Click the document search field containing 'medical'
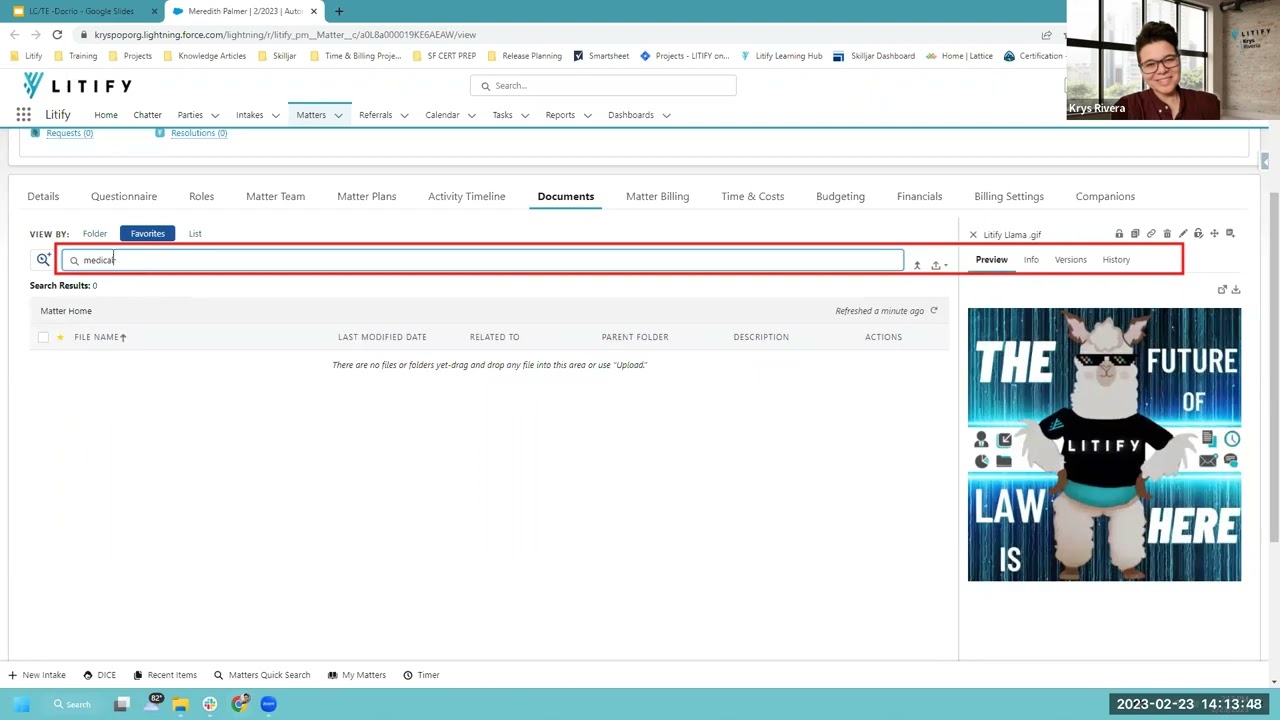Viewport: 1280px width, 720px height. (482, 261)
